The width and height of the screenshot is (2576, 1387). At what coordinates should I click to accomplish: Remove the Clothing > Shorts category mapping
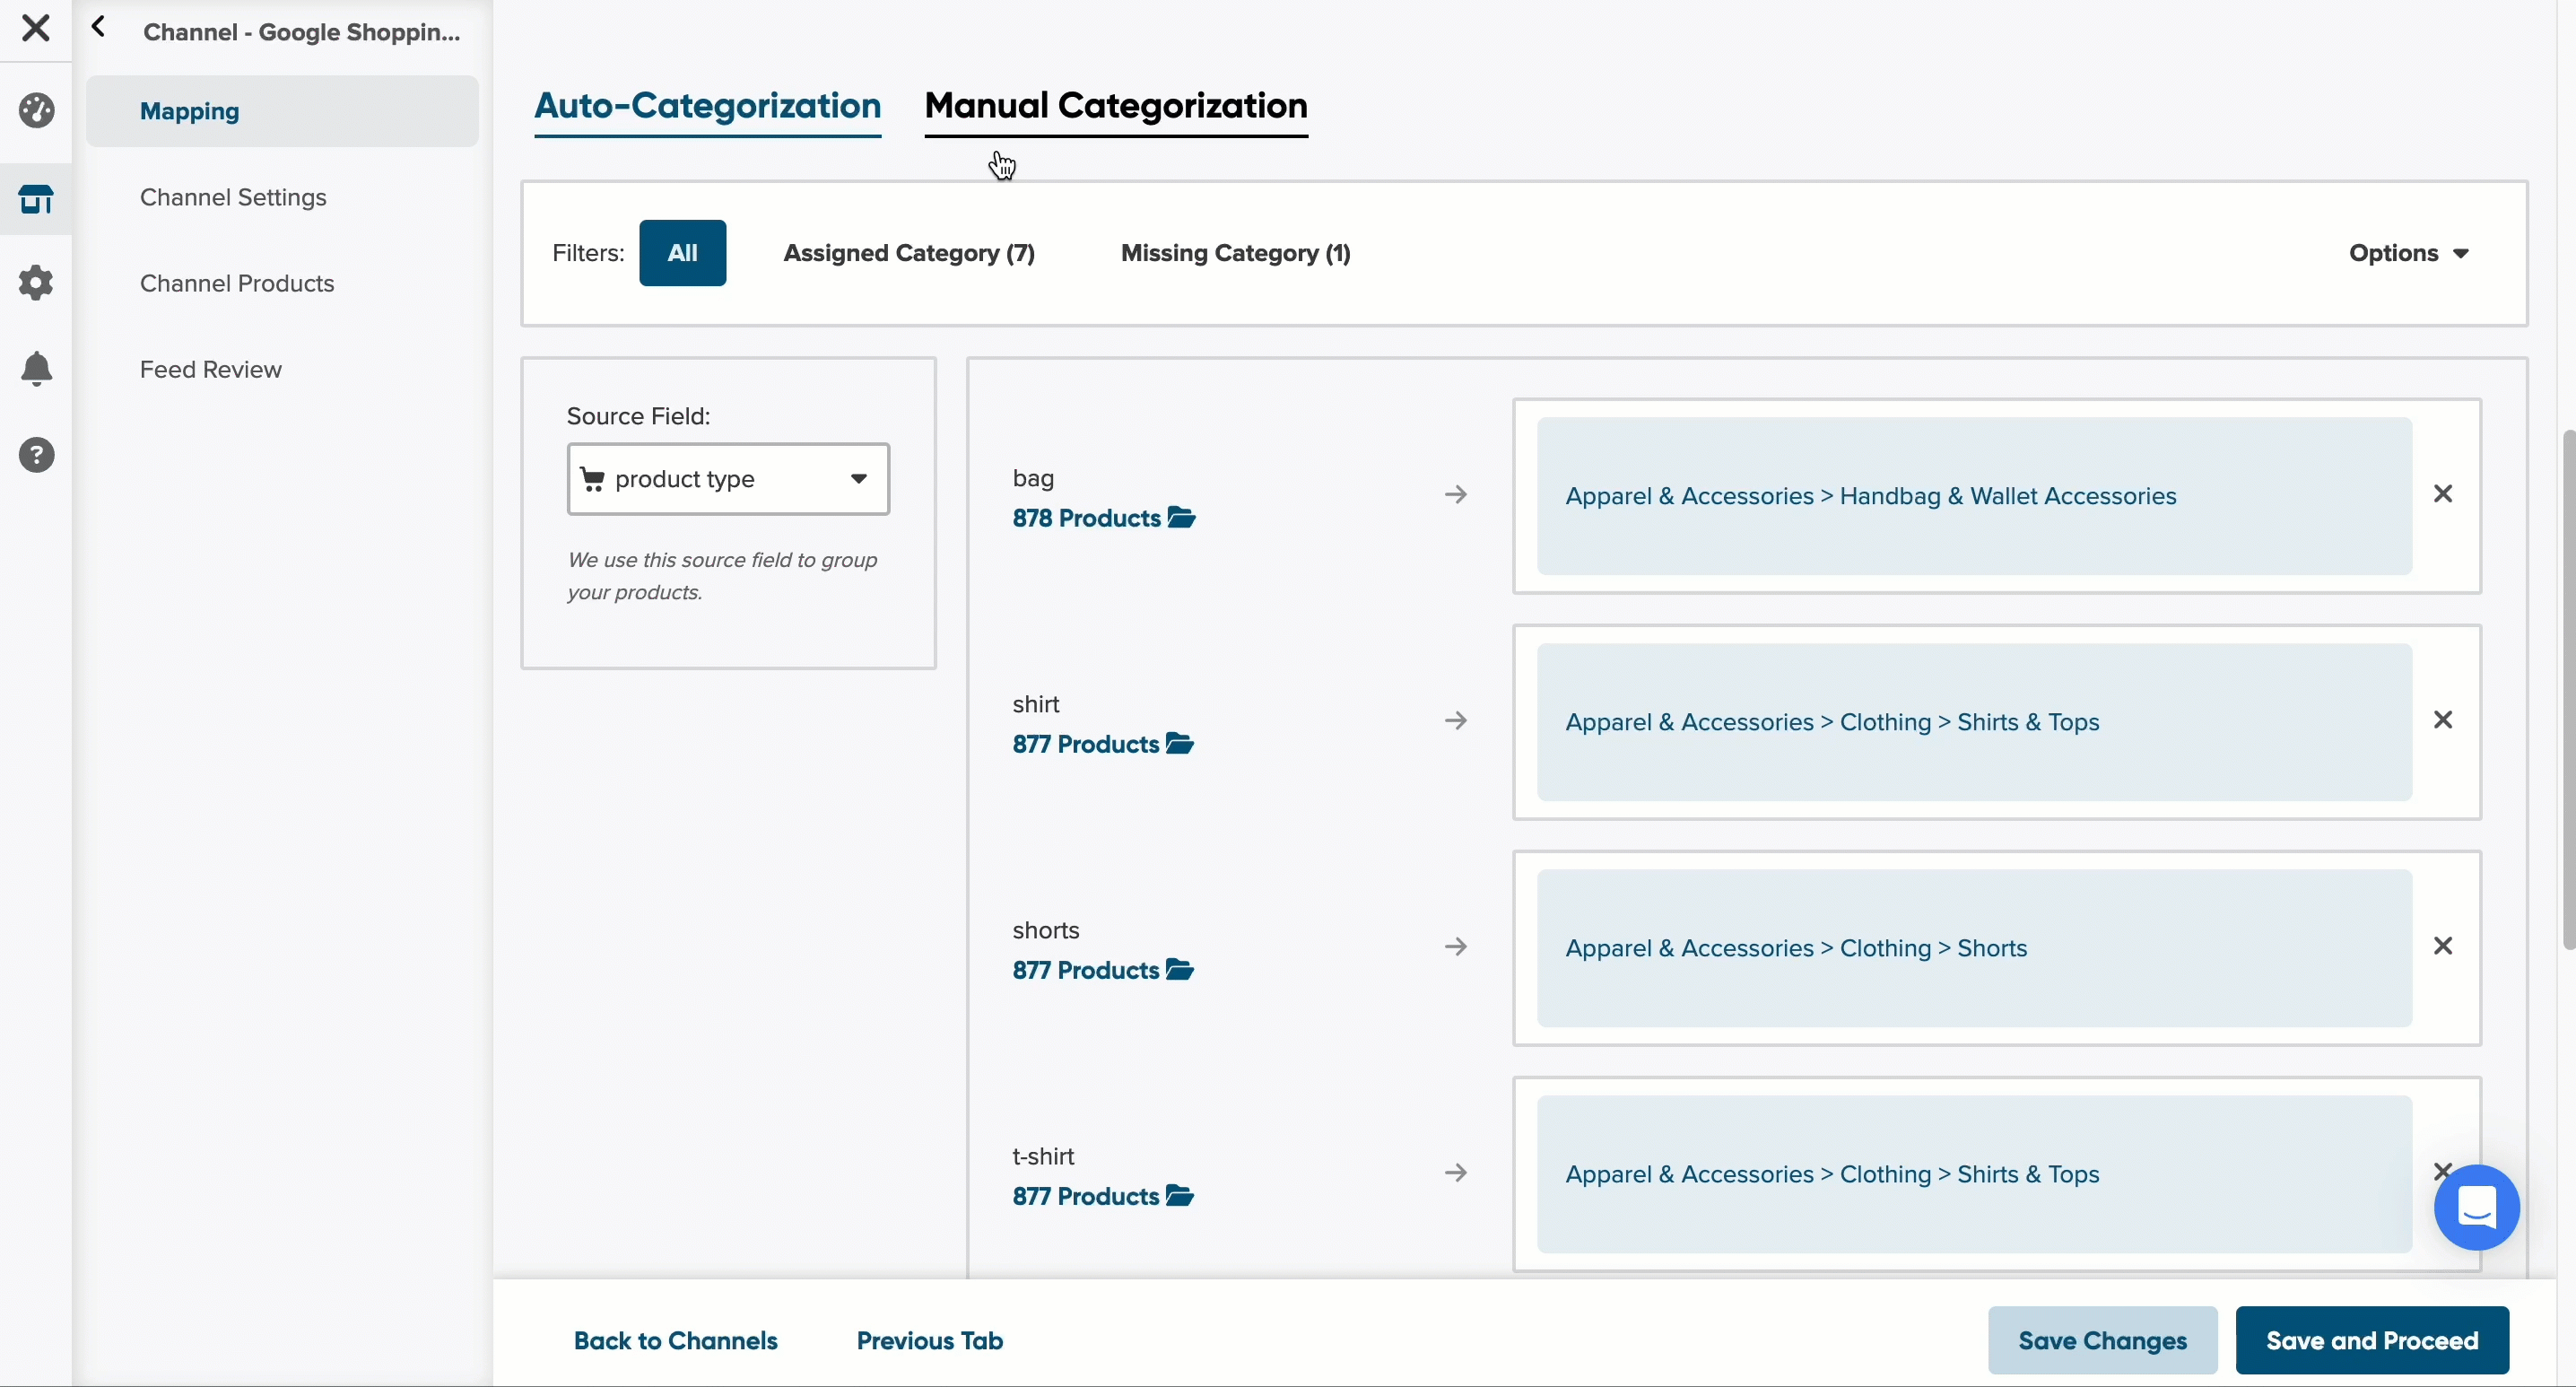tap(2443, 946)
